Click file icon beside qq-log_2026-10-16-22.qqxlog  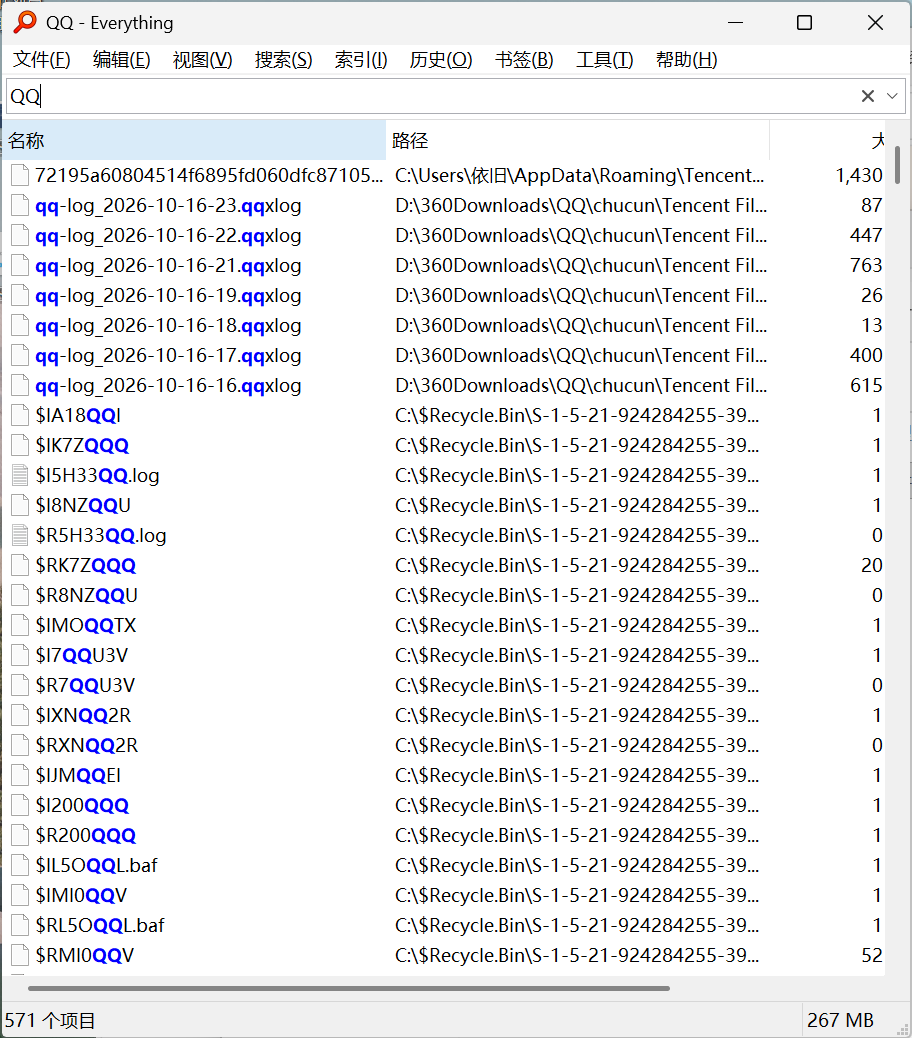tap(21, 236)
